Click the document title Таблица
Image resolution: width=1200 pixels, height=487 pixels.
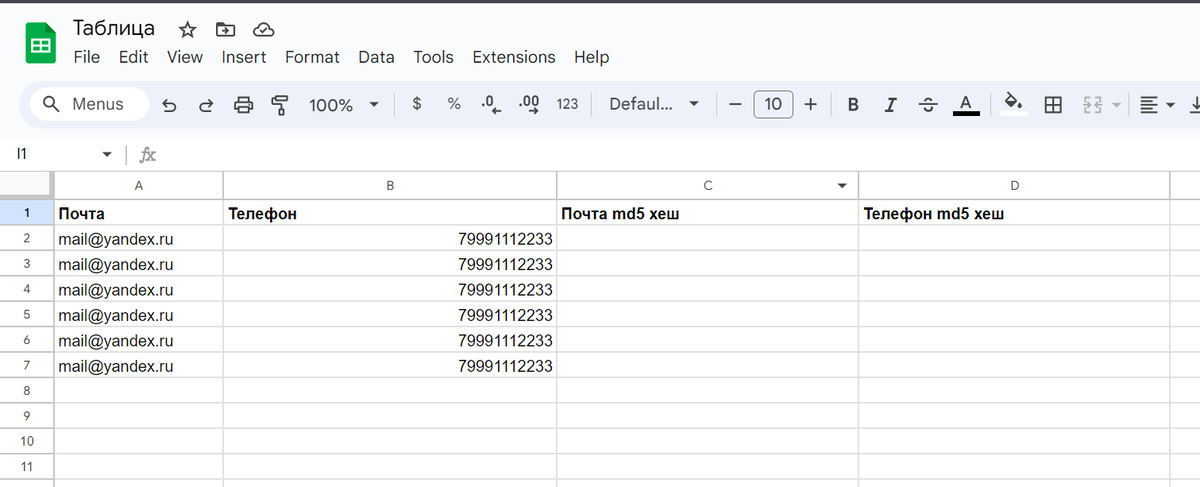coord(114,27)
